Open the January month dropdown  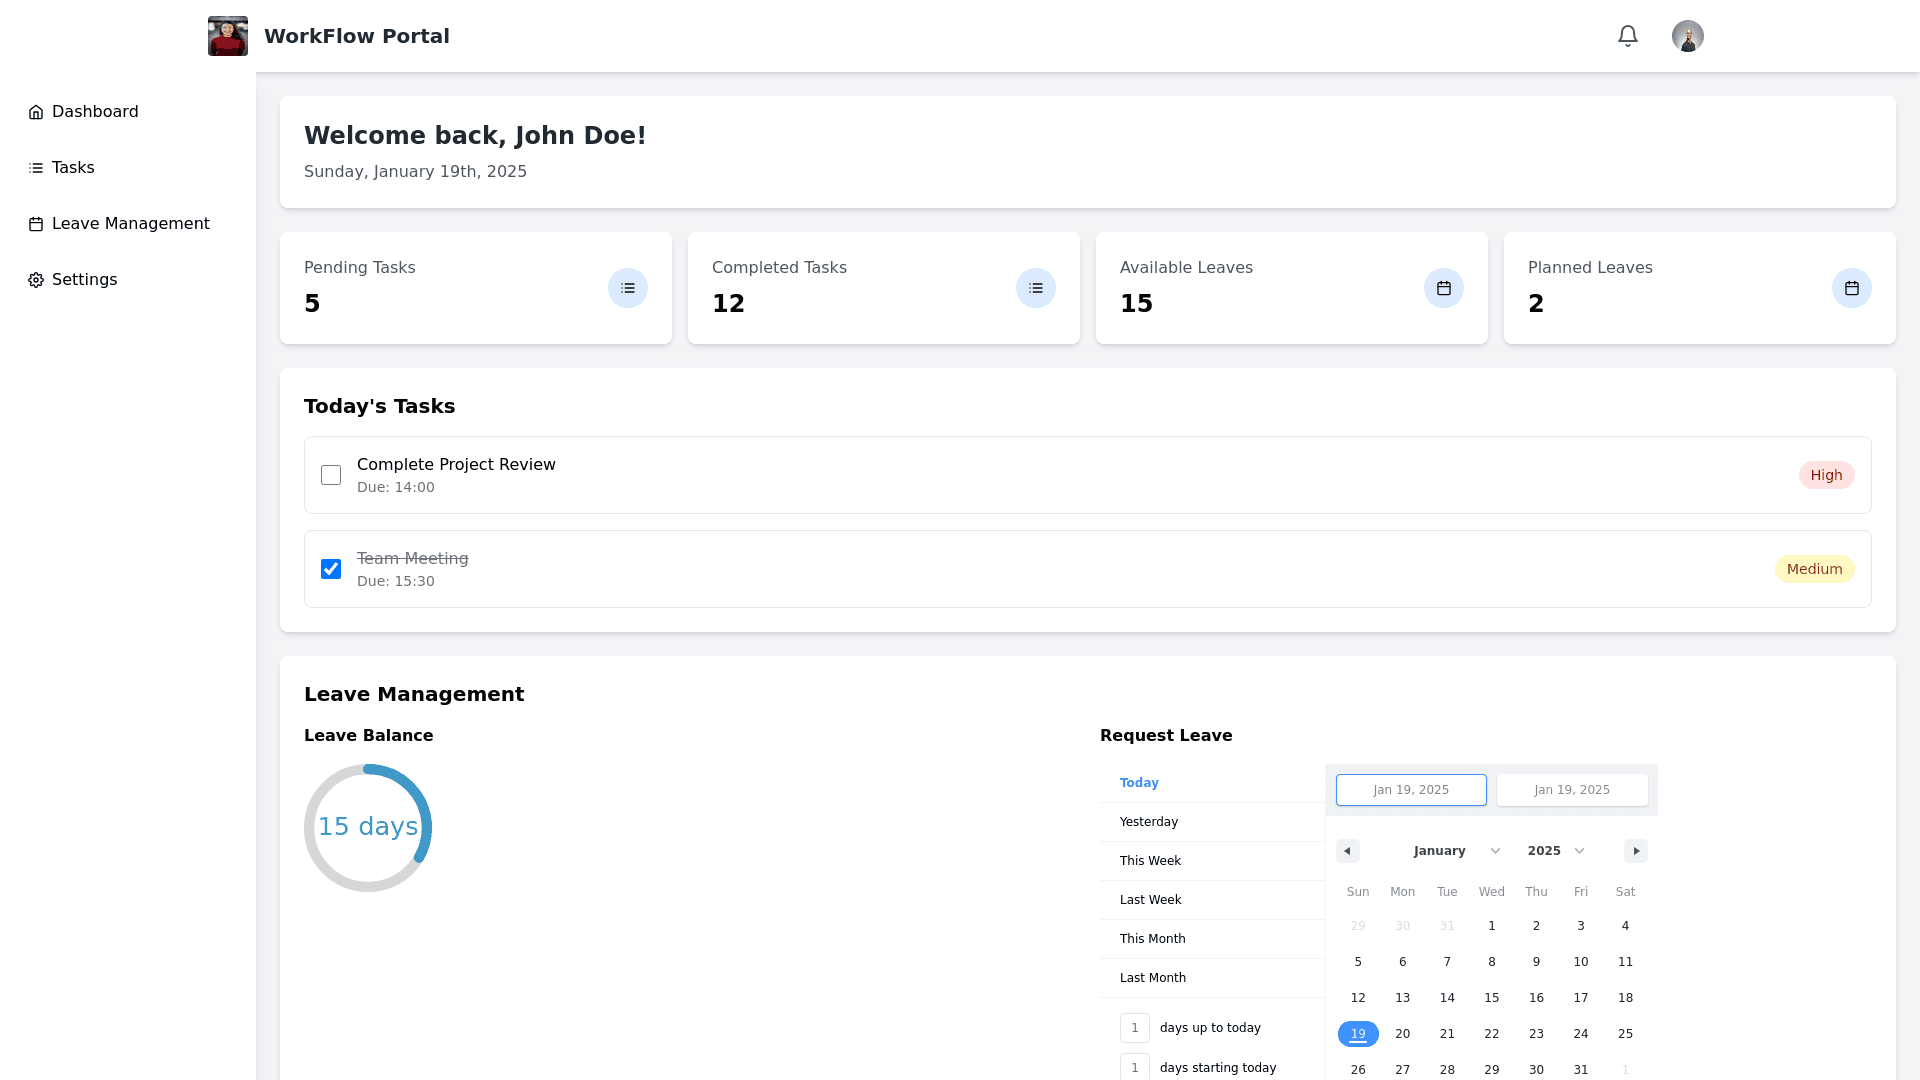pos(1456,851)
